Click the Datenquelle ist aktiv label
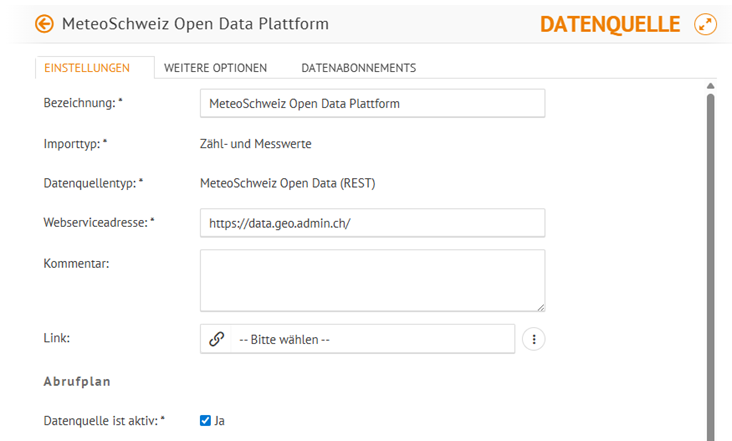 click(x=104, y=420)
